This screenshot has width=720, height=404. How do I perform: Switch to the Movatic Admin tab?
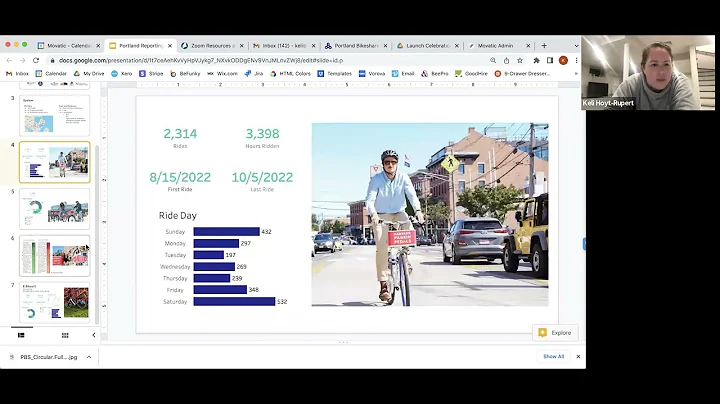(499, 45)
